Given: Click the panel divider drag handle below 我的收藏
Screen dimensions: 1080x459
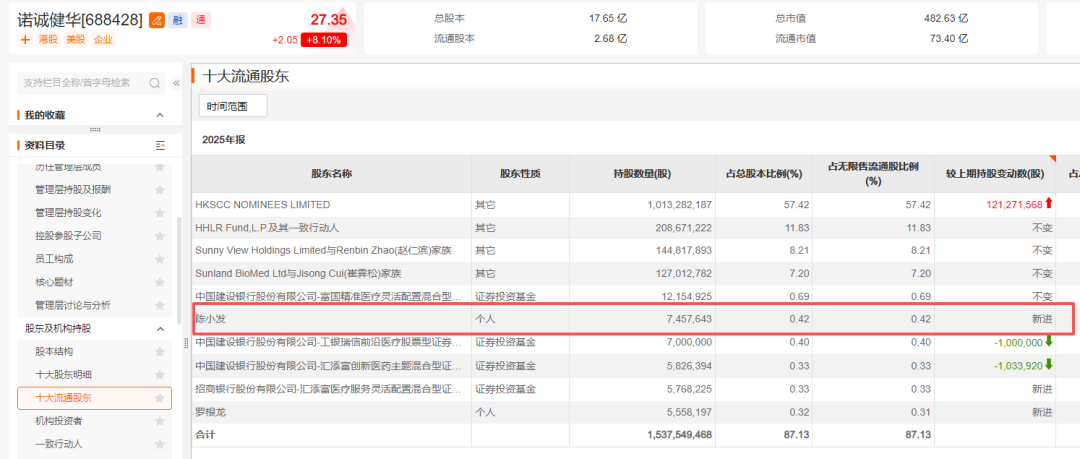Looking at the screenshot, I should click(x=95, y=129).
